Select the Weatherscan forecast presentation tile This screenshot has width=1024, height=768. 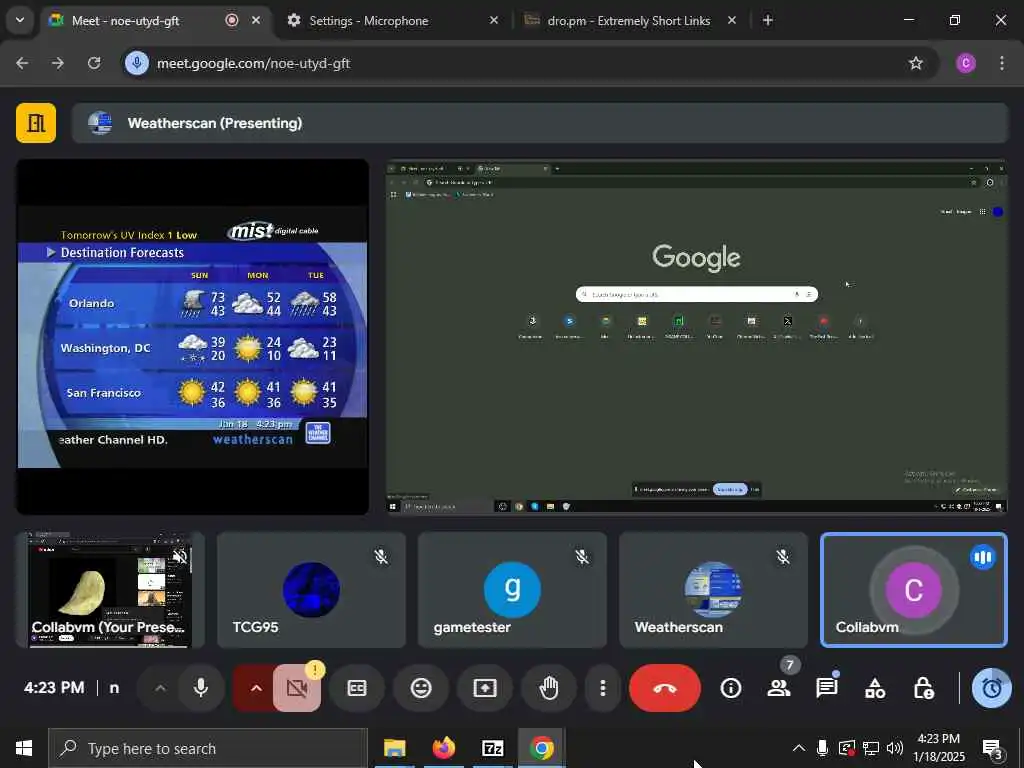[193, 337]
